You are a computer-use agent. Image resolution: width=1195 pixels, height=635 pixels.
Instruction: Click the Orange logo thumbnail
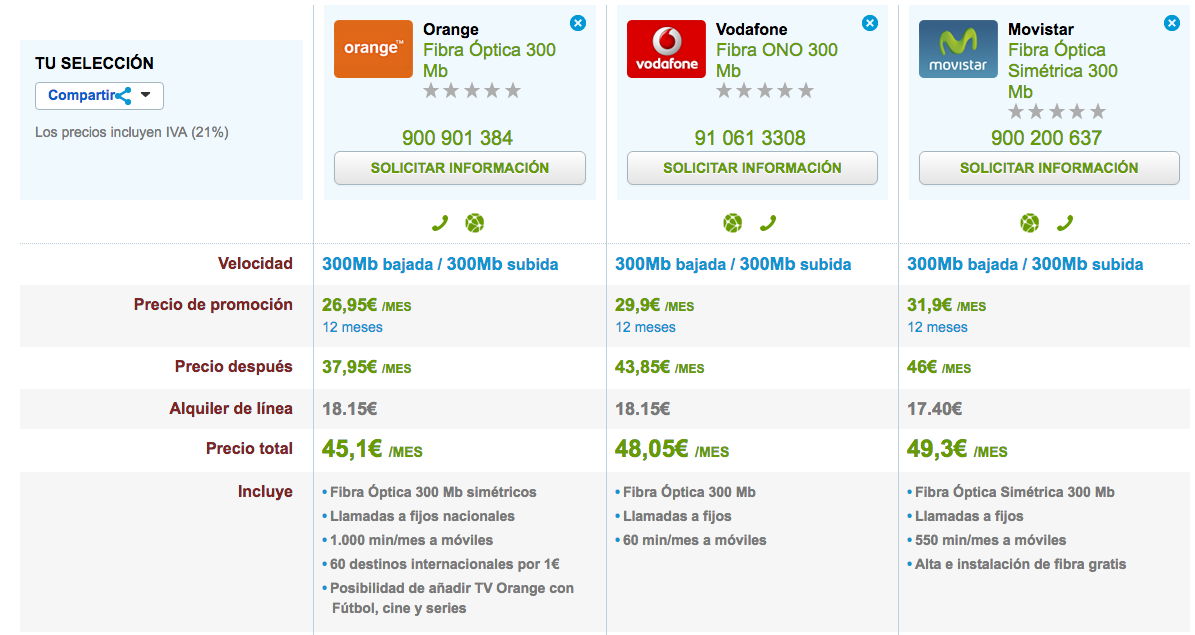point(373,49)
